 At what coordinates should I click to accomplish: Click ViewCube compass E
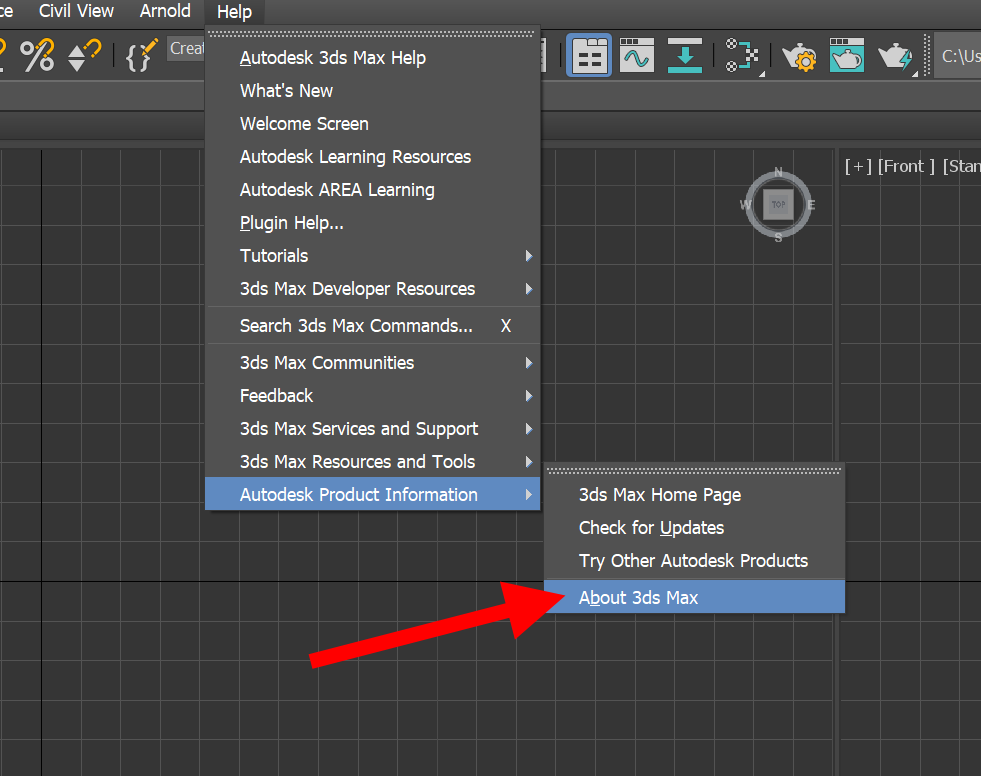point(811,205)
